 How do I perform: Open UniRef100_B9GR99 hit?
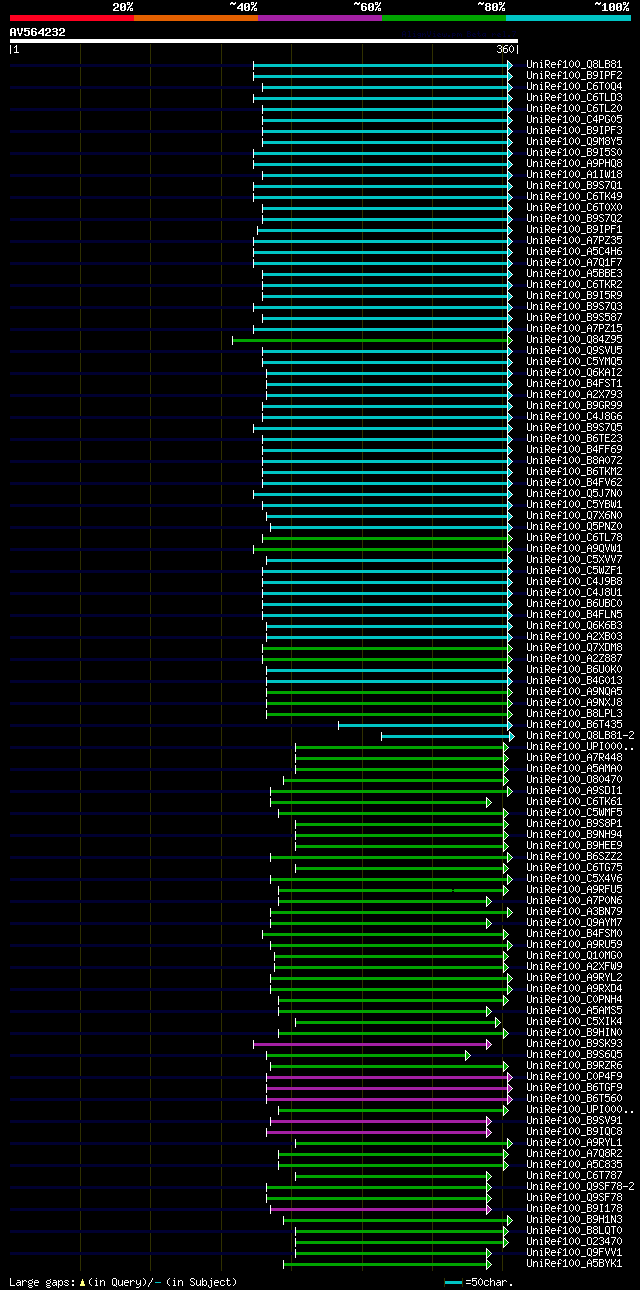[574, 406]
